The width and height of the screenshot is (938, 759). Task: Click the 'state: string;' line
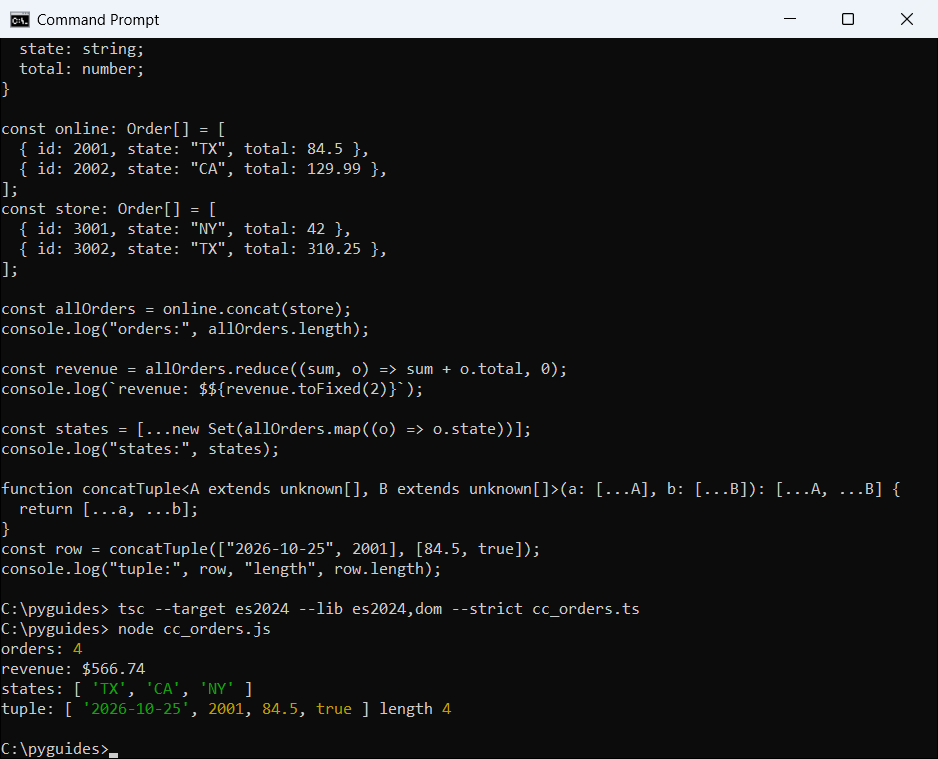(x=81, y=49)
